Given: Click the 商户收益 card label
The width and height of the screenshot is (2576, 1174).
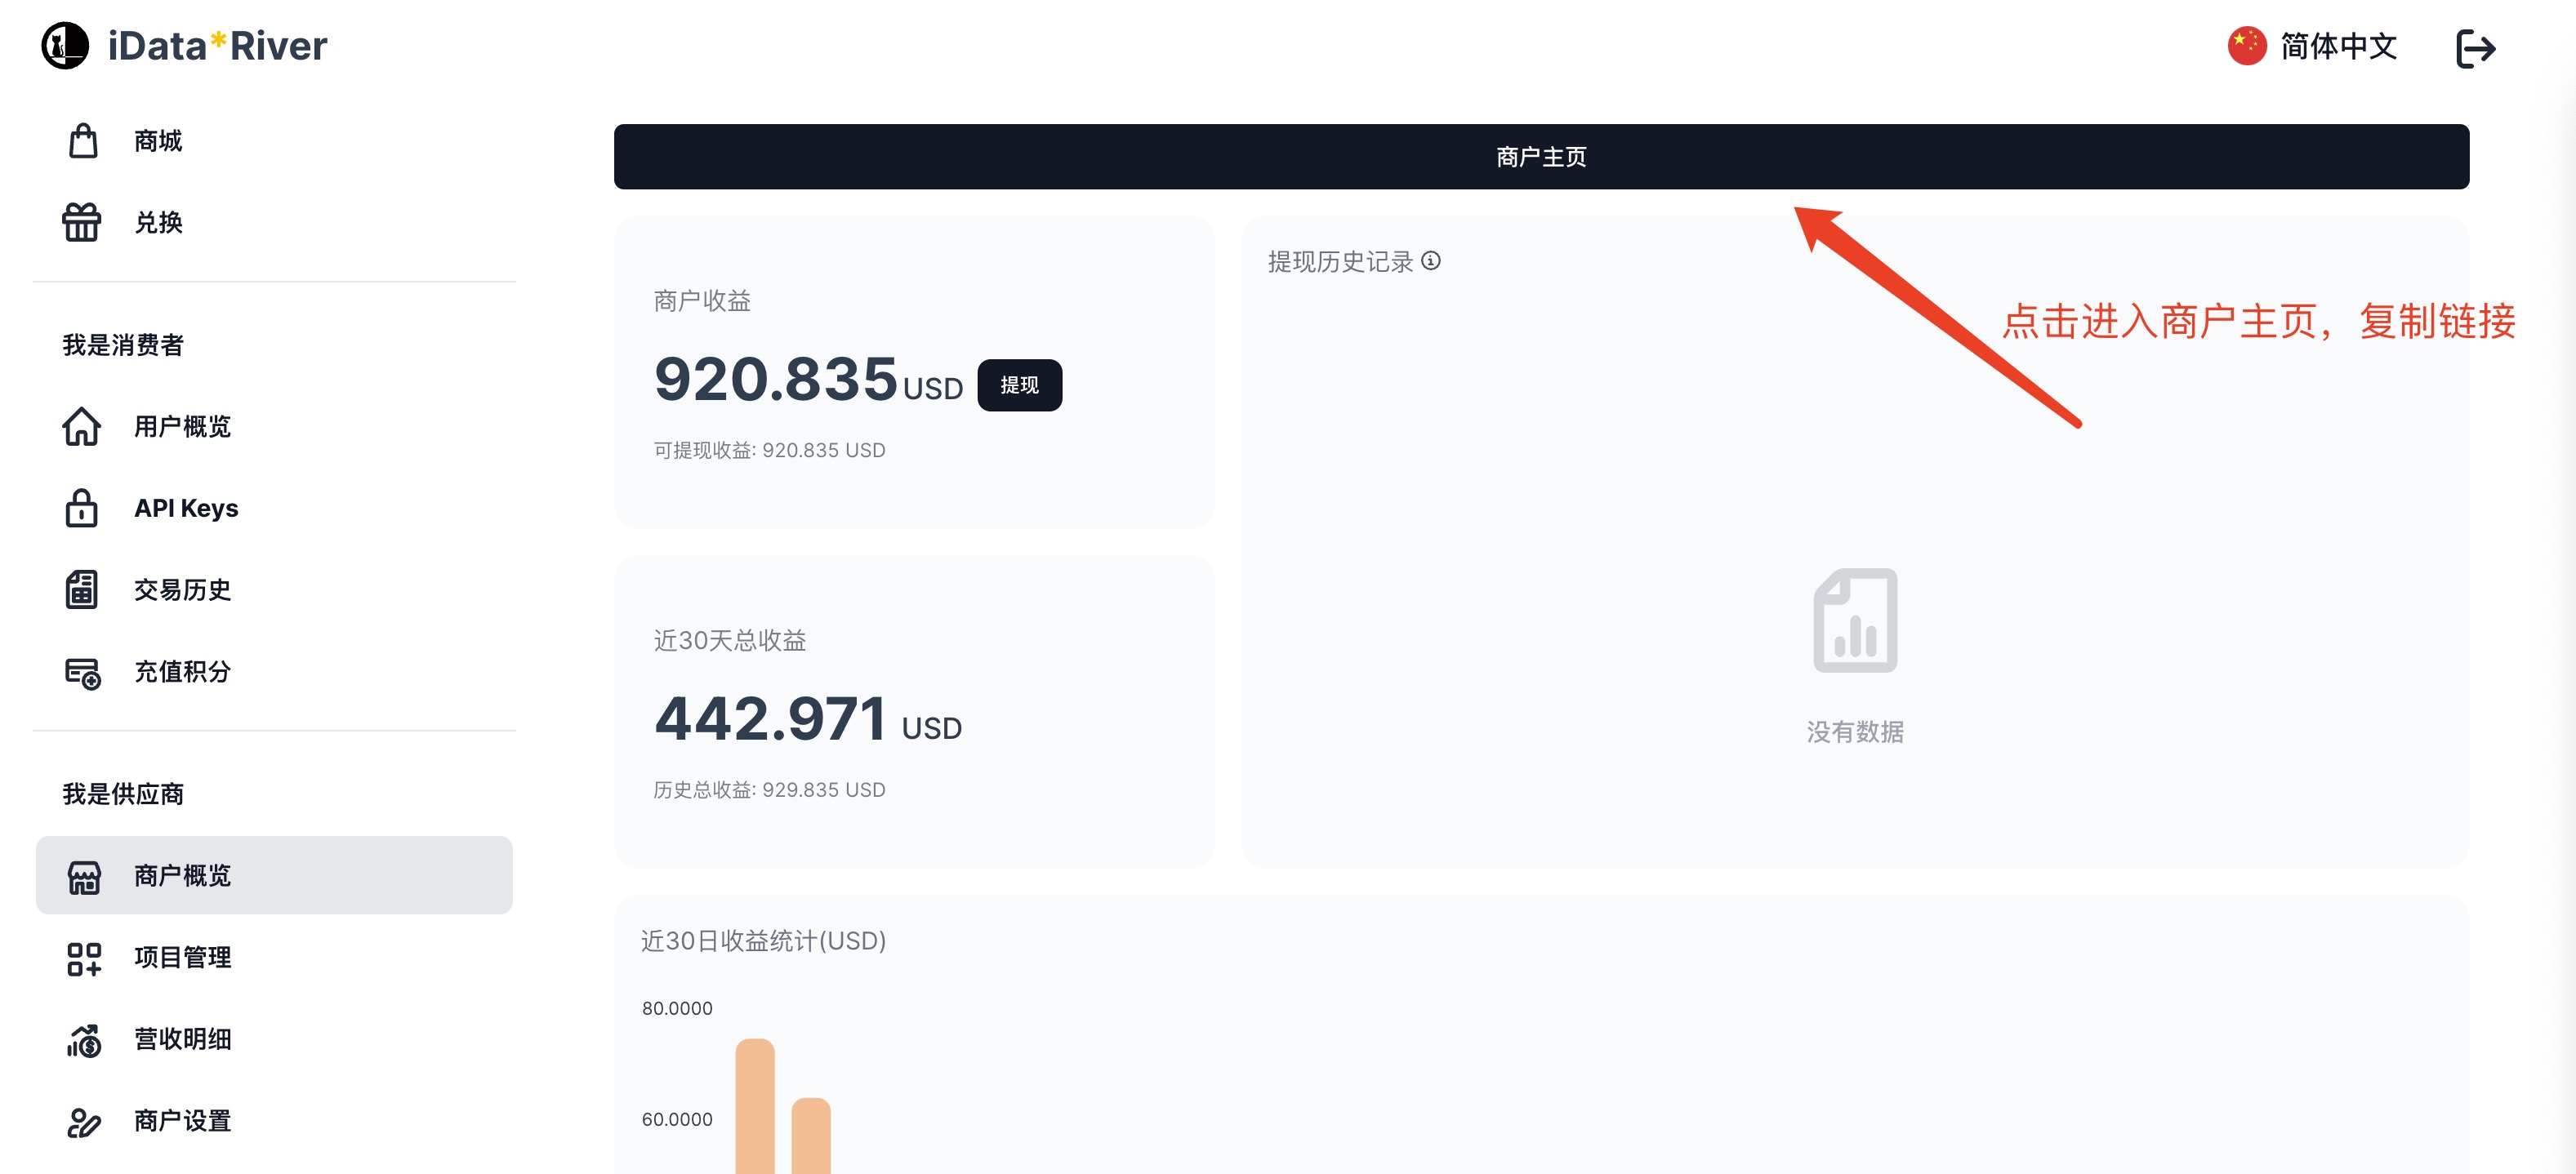Looking at the screenshot, I should click(702, 301).
